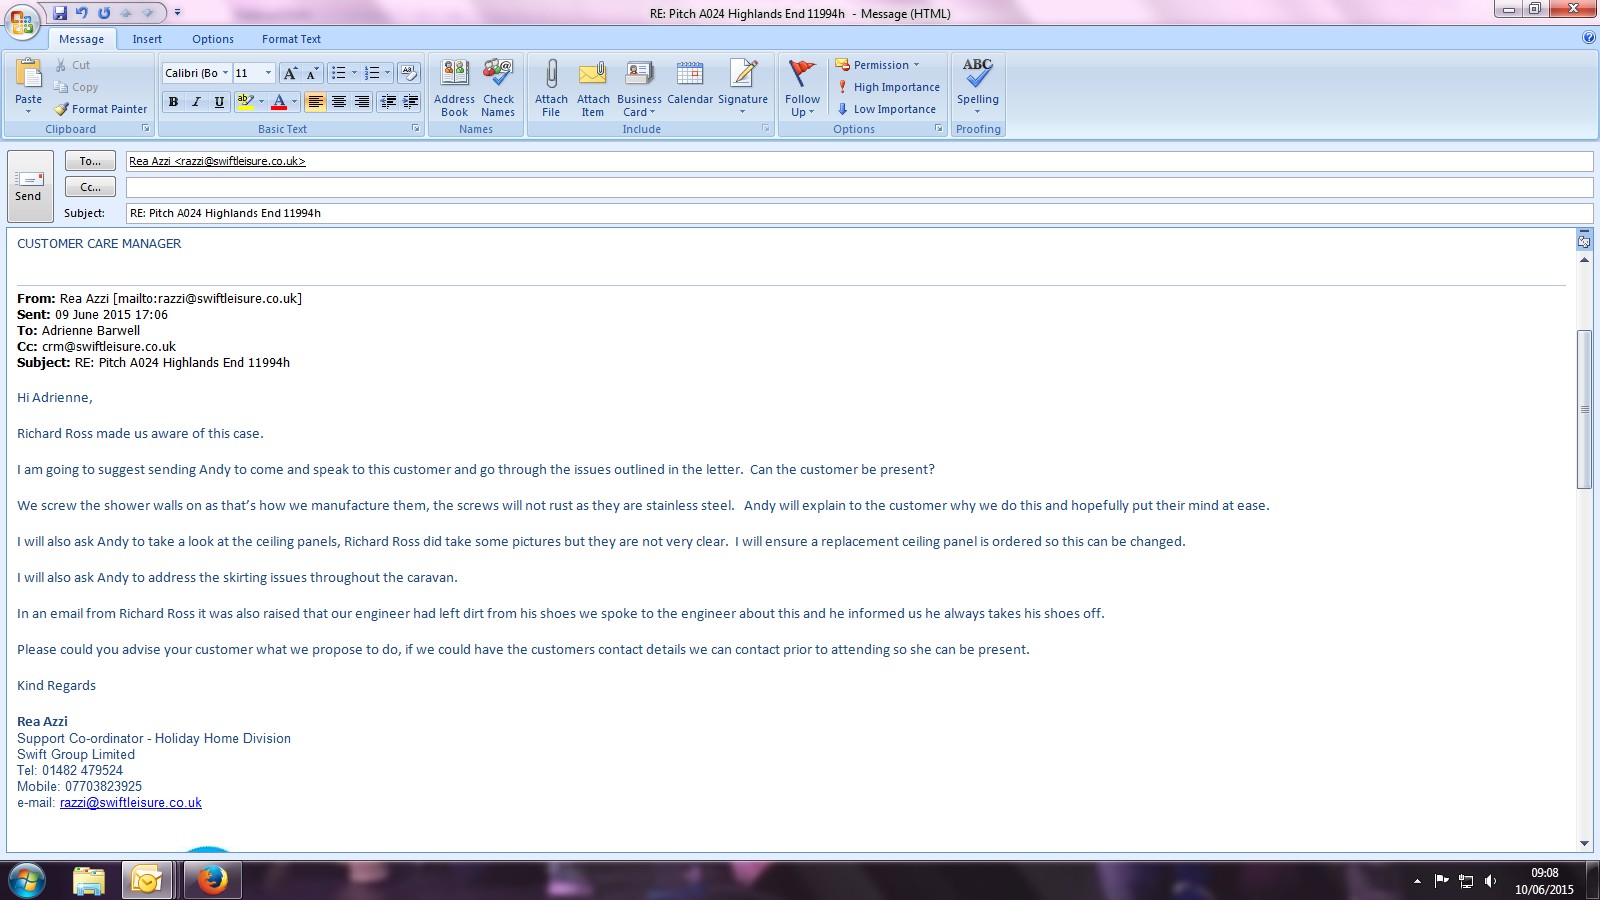Click the message body vertical scrollbar thumb
Viewport: 1600px width, 900px height.
coord(1584,409)
